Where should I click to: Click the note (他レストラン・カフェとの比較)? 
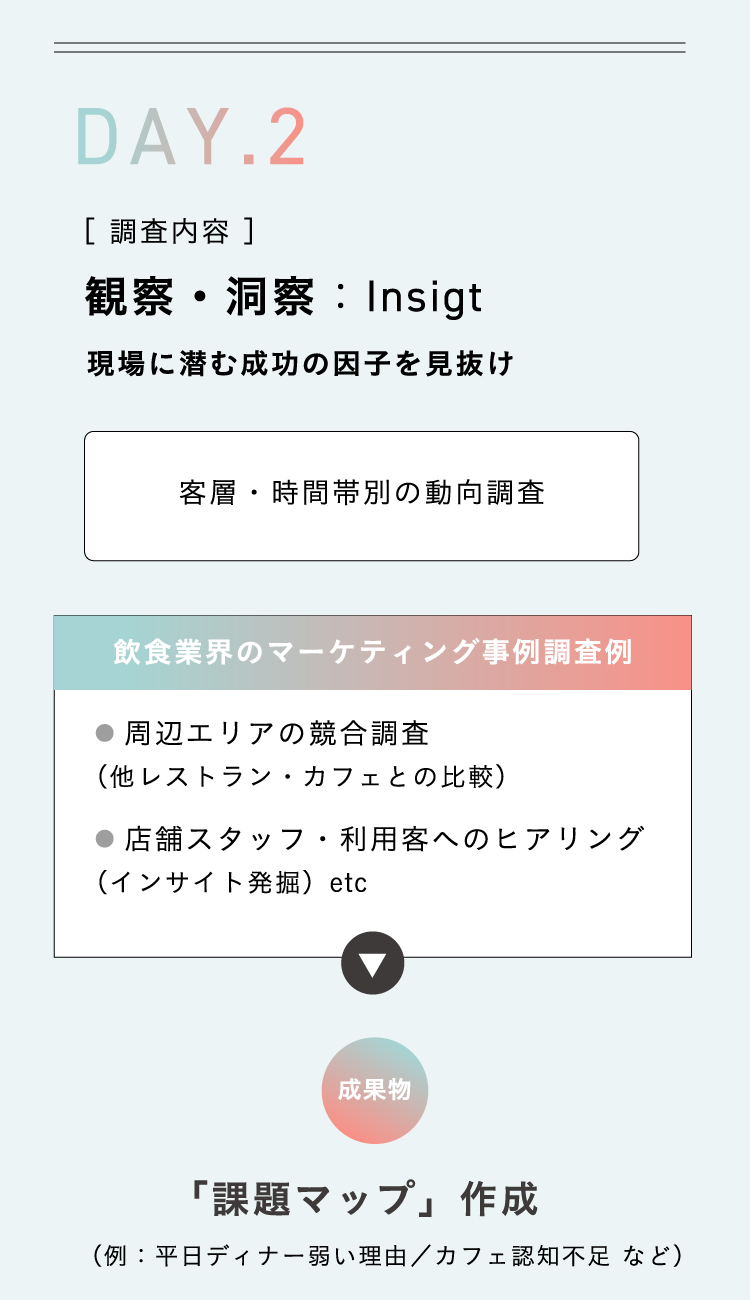click(x=300, y=777)
